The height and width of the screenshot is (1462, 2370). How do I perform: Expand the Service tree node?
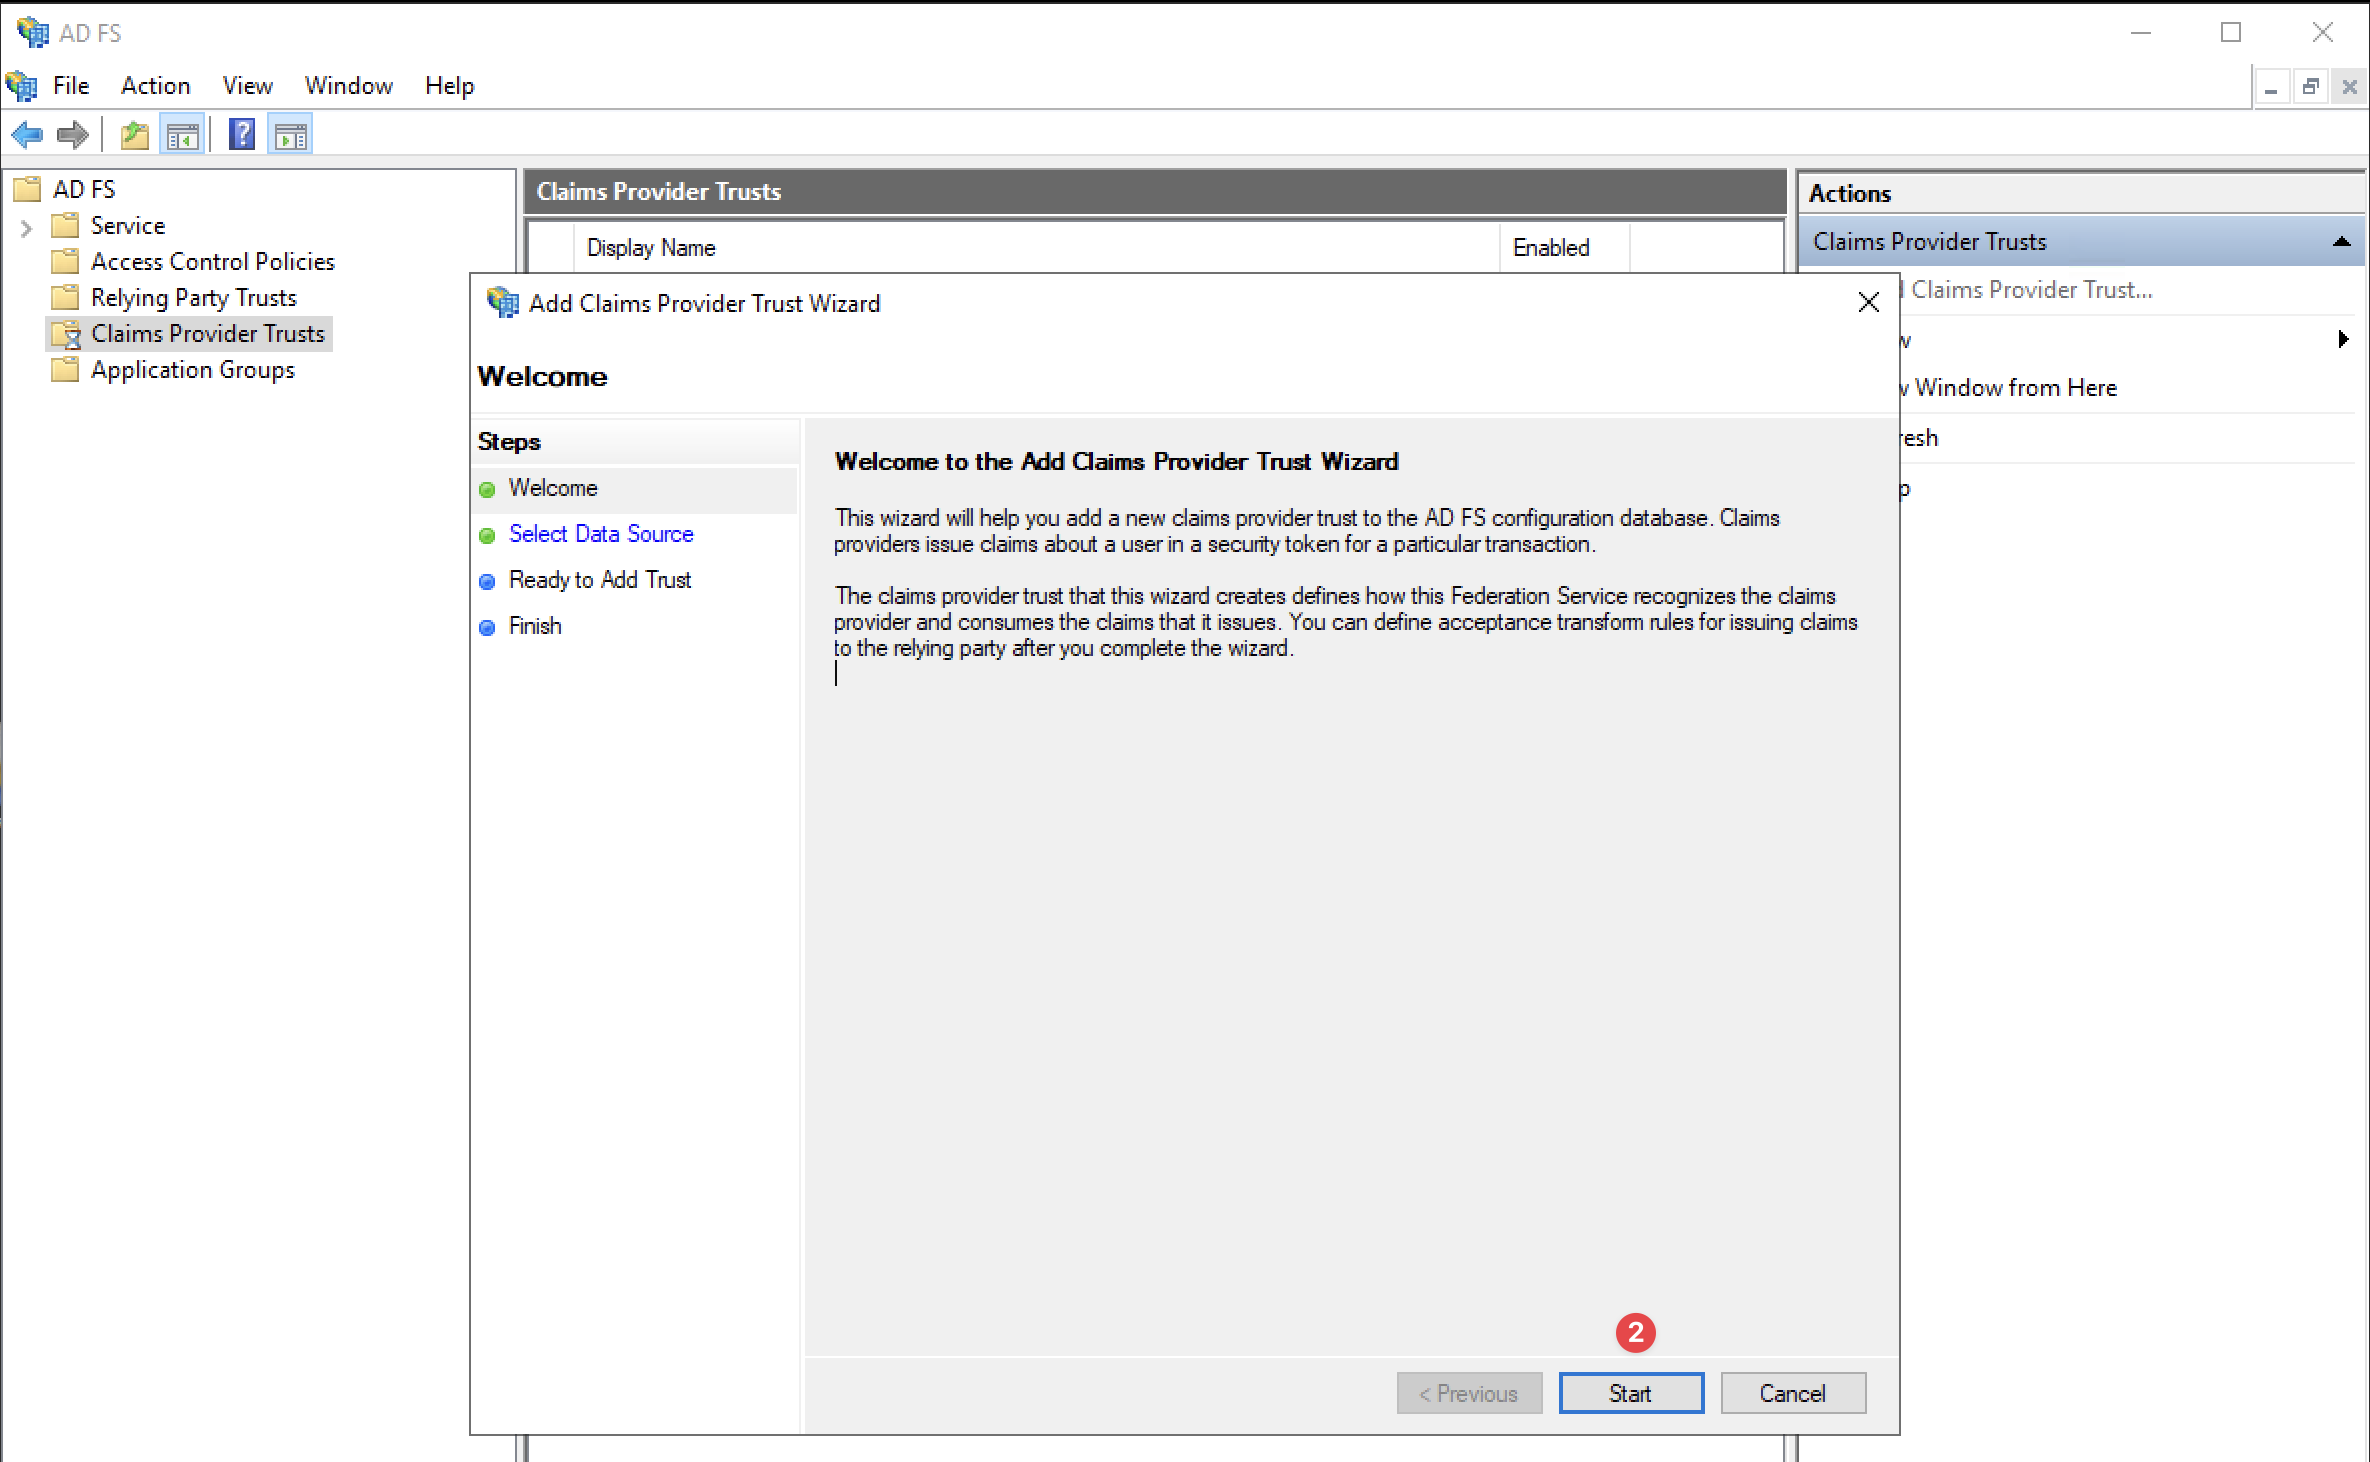26,226
